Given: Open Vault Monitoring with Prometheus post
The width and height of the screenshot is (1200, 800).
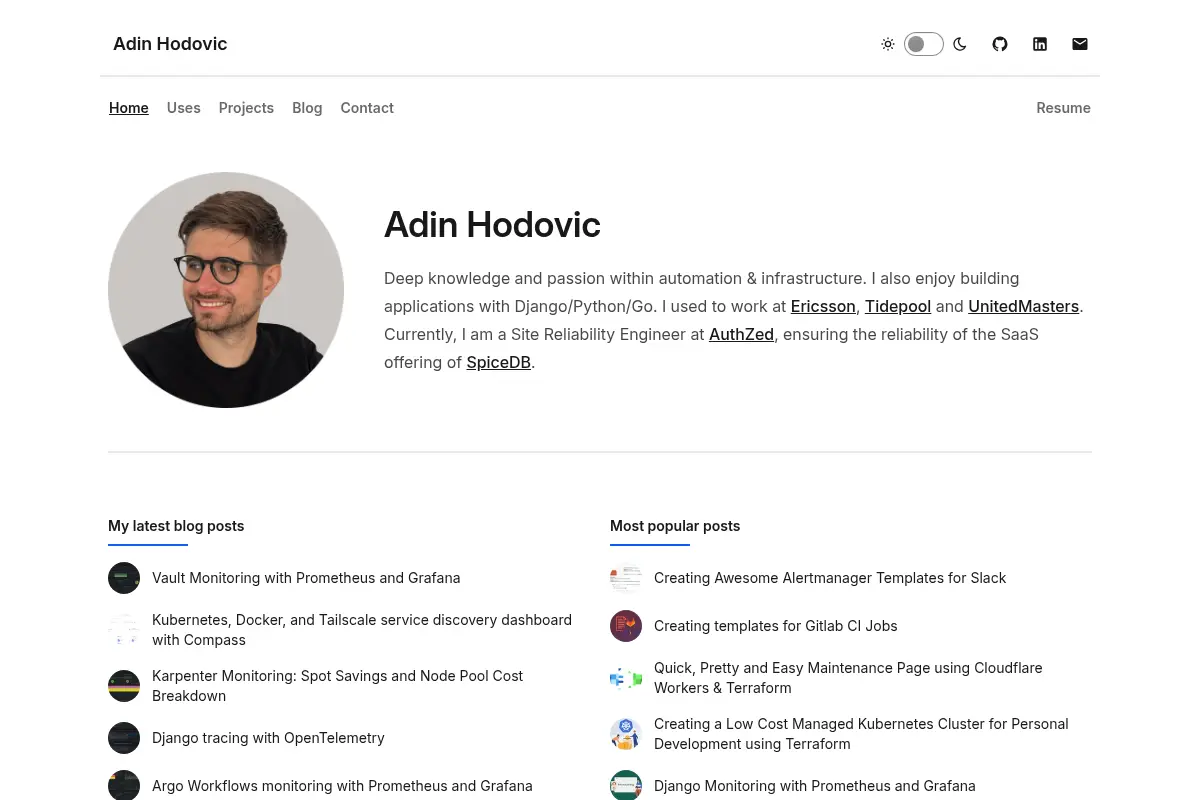Looking at the screenshot, I should tap(306, 578).
